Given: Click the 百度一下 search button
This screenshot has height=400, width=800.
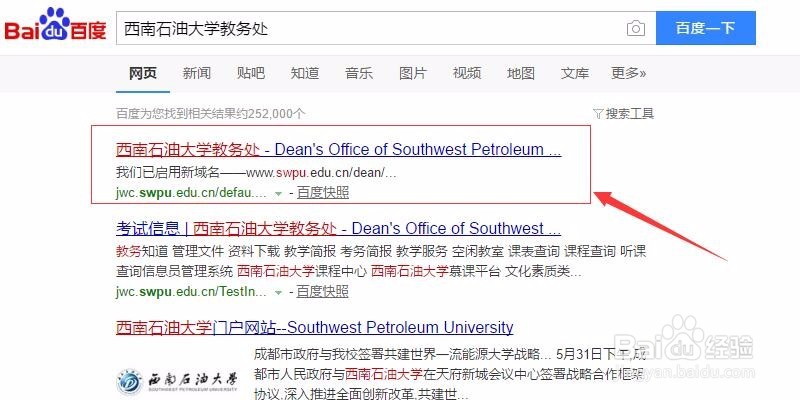Looking at the screenshot, I should (x=706, y=28).
